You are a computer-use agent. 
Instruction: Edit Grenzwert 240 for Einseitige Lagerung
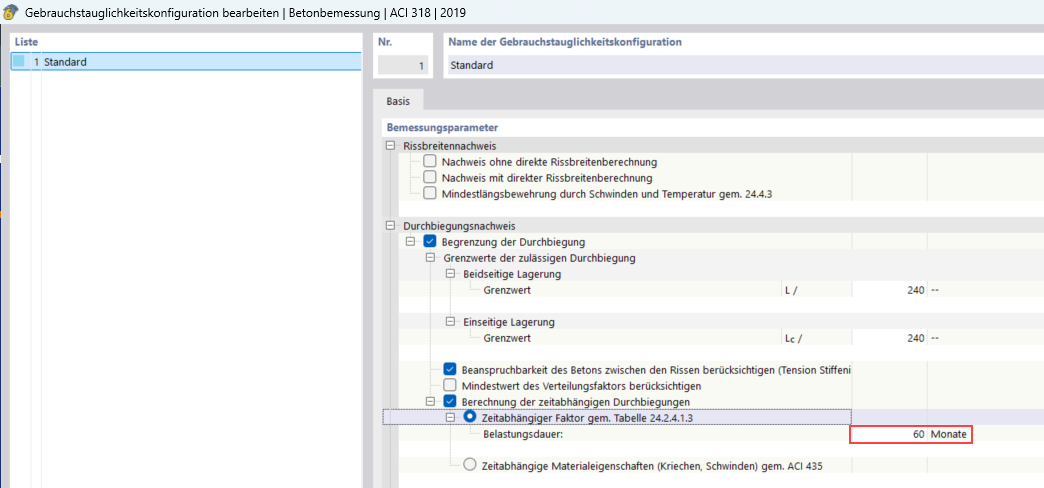click(x=889, y=338)
